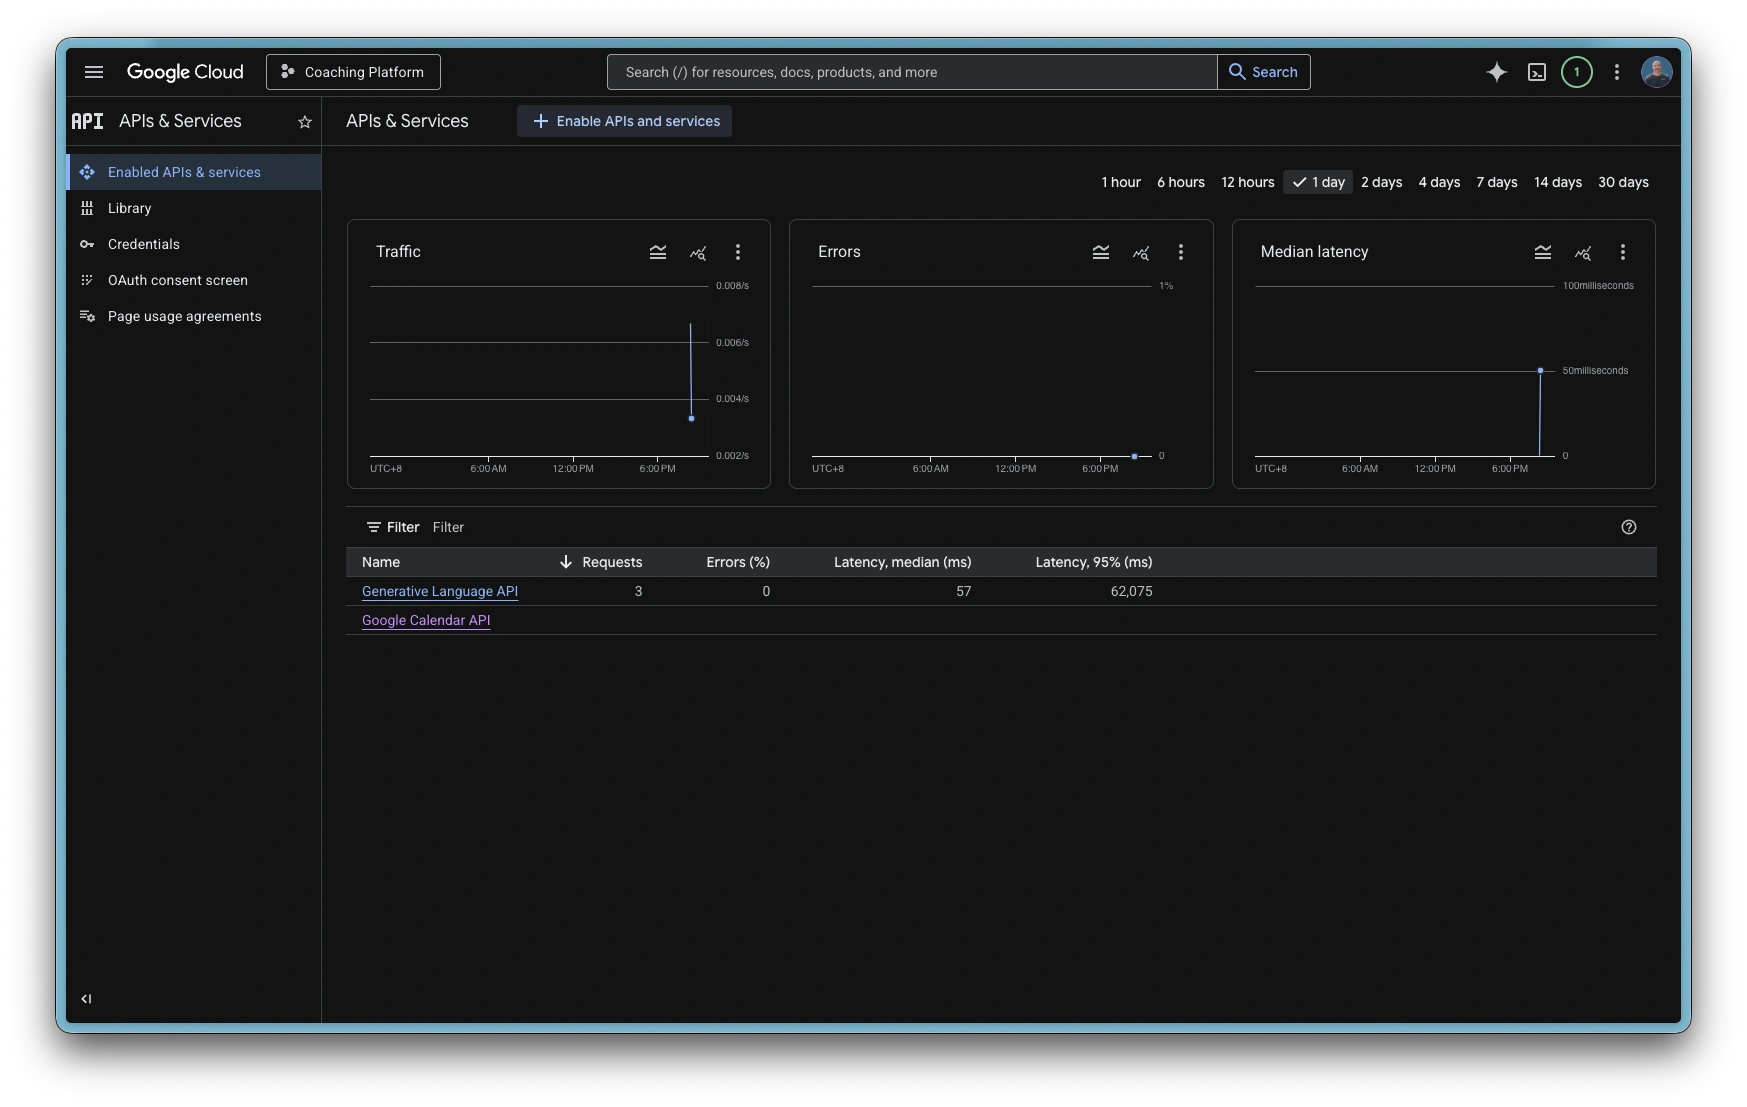
Task: Open Coaching Platform project selector
Action: tap(353, 72)
